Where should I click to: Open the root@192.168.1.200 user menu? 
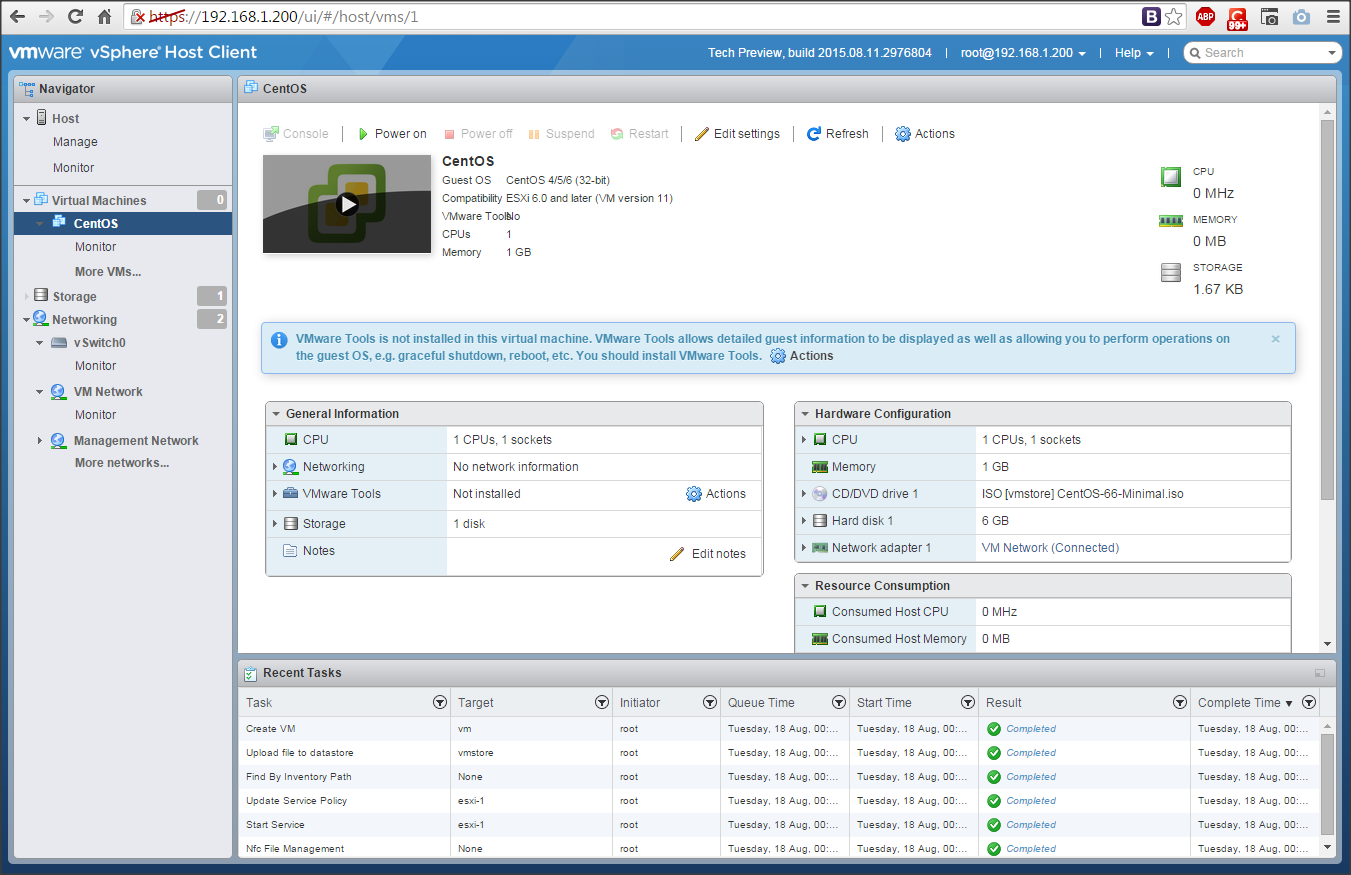pos(1023,53)
